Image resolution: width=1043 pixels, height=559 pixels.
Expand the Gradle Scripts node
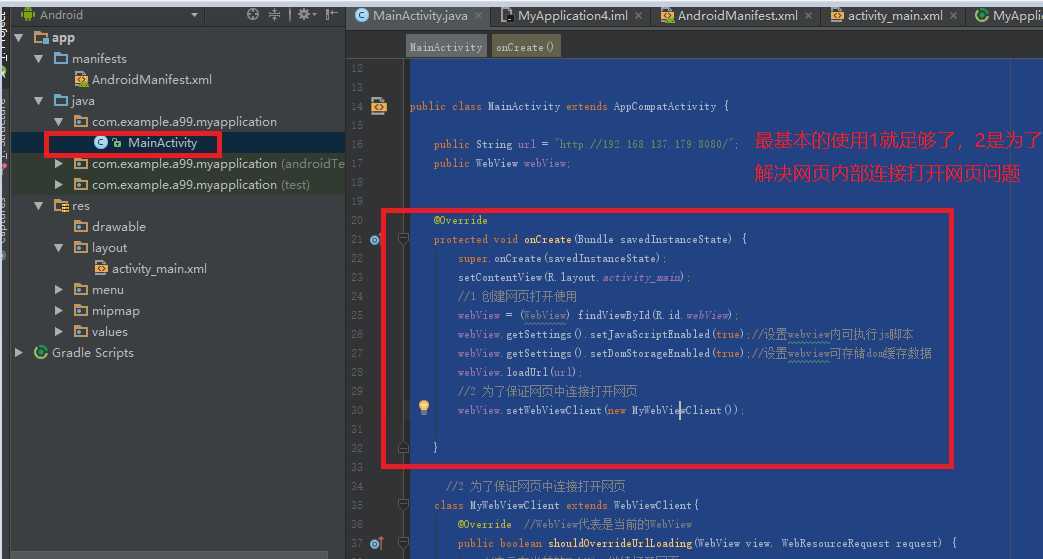tap(19, 353)
